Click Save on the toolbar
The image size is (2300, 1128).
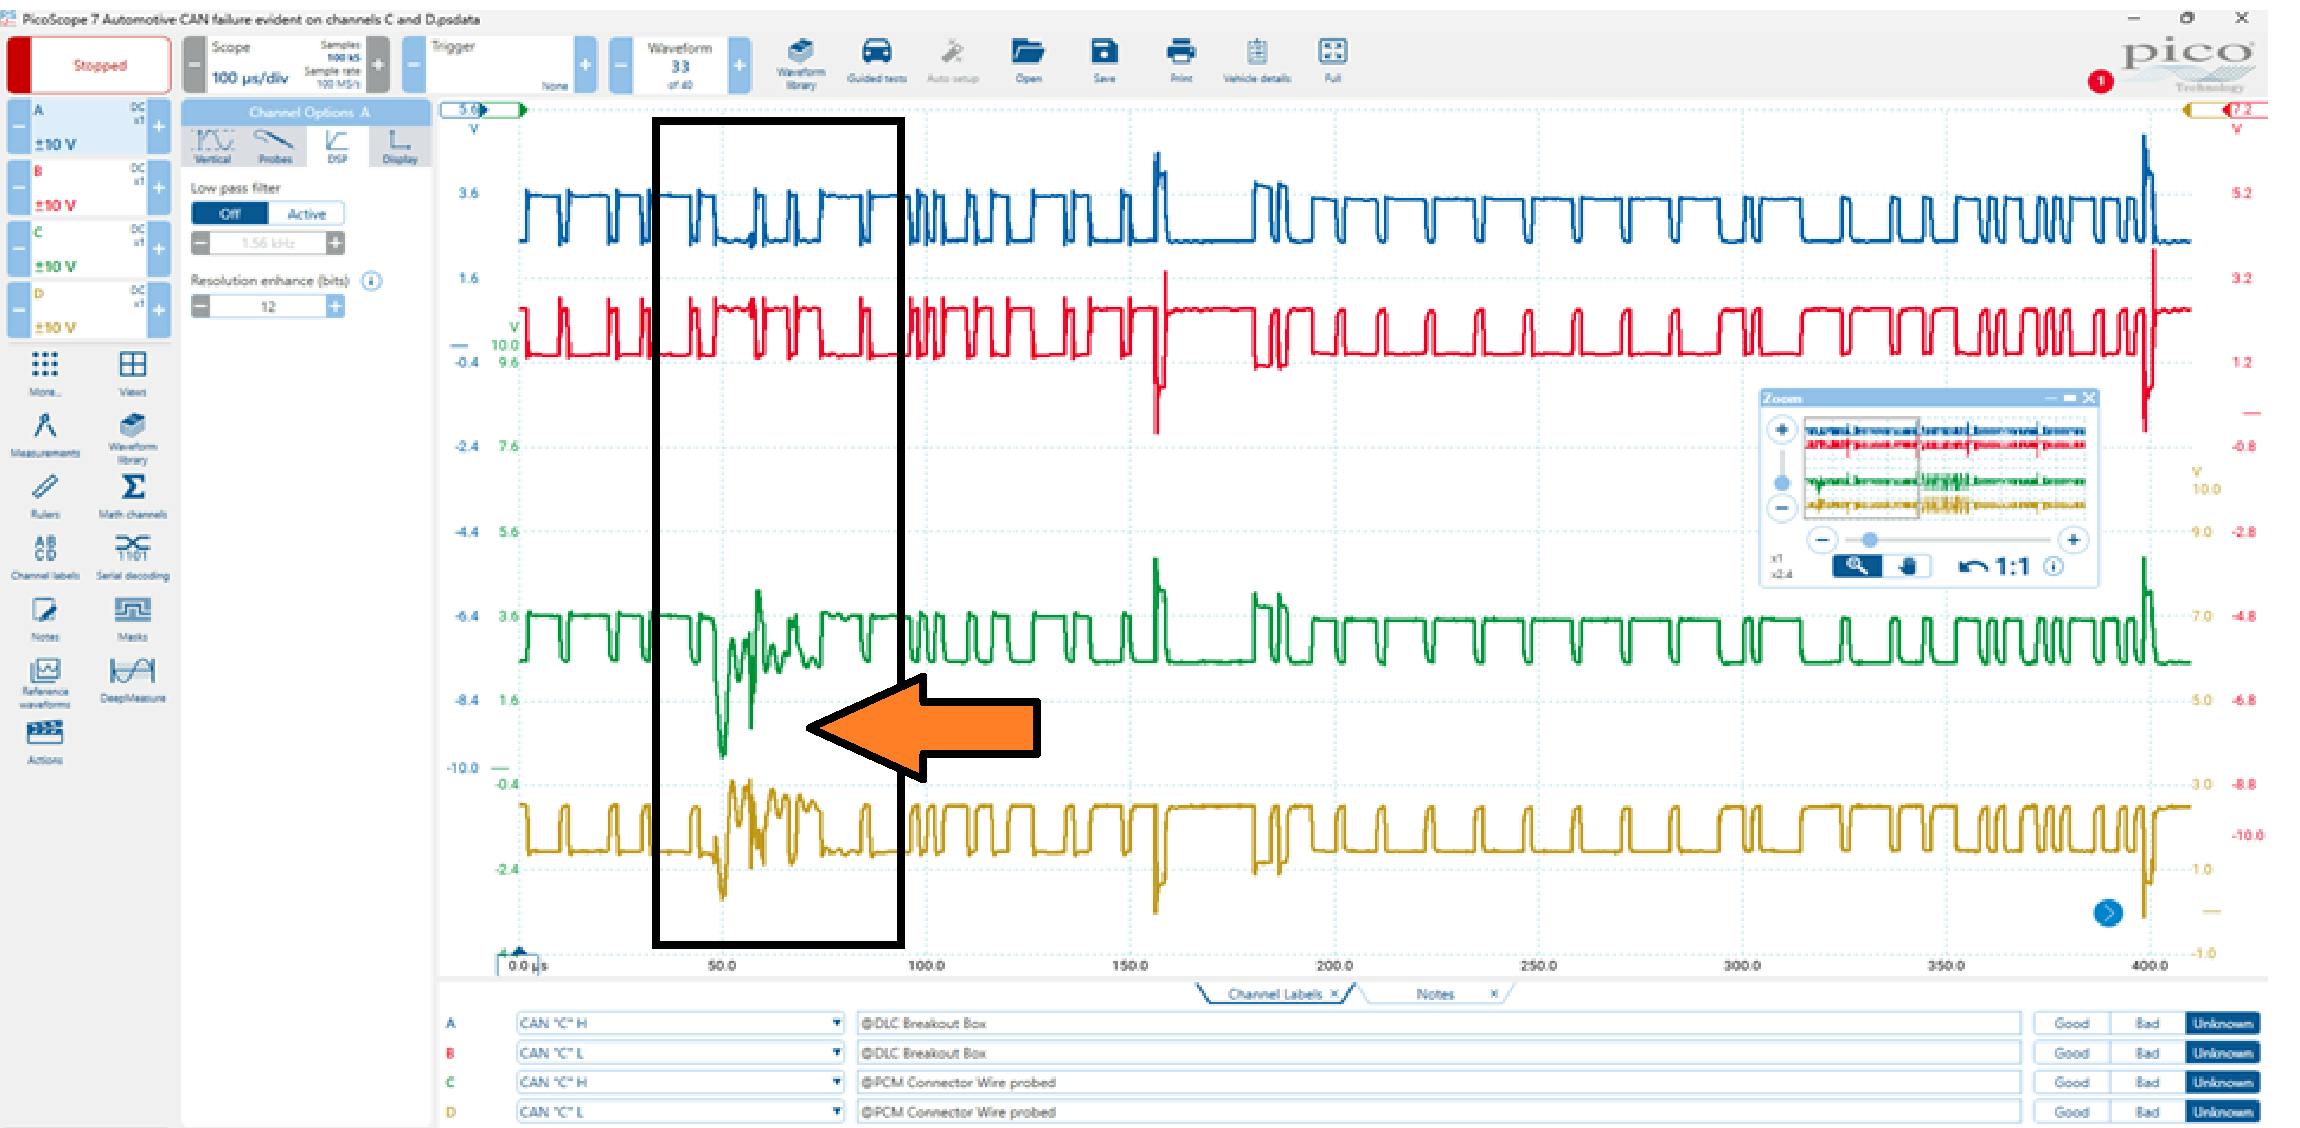(1103, 60)
